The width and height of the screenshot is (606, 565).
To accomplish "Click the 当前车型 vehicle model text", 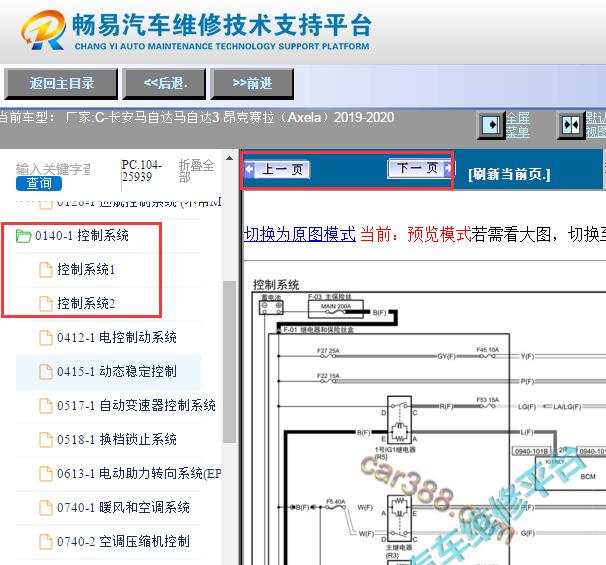I will pyautogui.click(x=197, y=117).
